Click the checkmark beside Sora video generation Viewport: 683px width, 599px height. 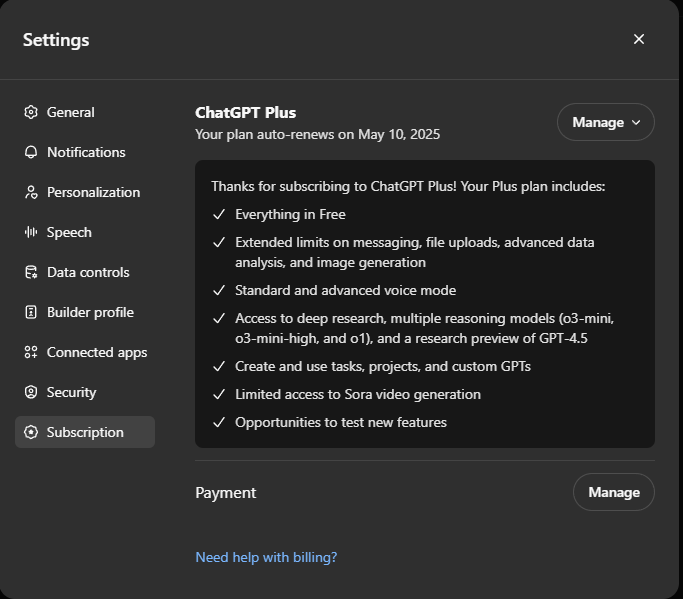(x=219, y=394)
